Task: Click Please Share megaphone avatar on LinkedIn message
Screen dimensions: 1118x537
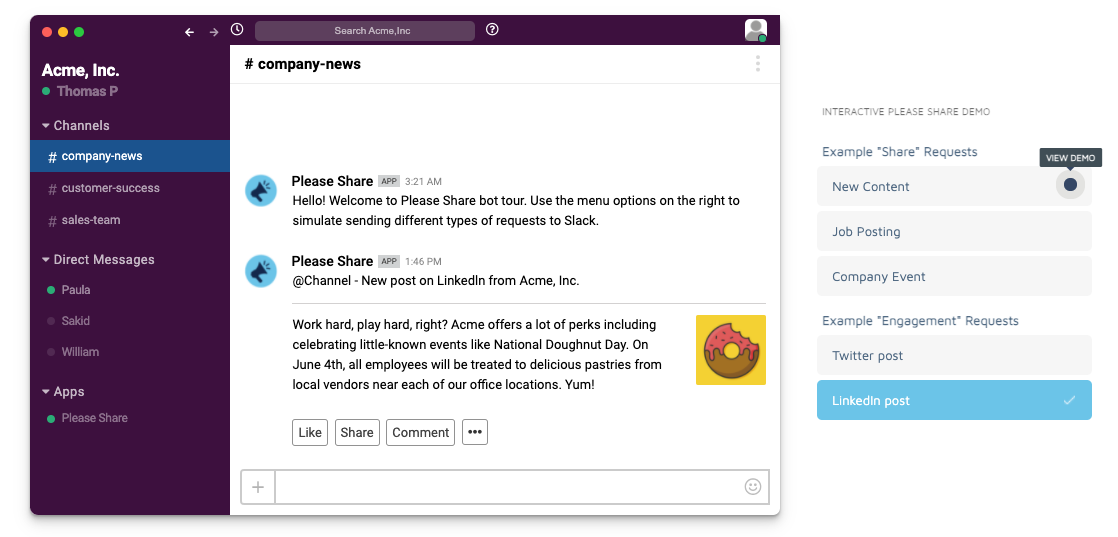Action: pos(261,271)
